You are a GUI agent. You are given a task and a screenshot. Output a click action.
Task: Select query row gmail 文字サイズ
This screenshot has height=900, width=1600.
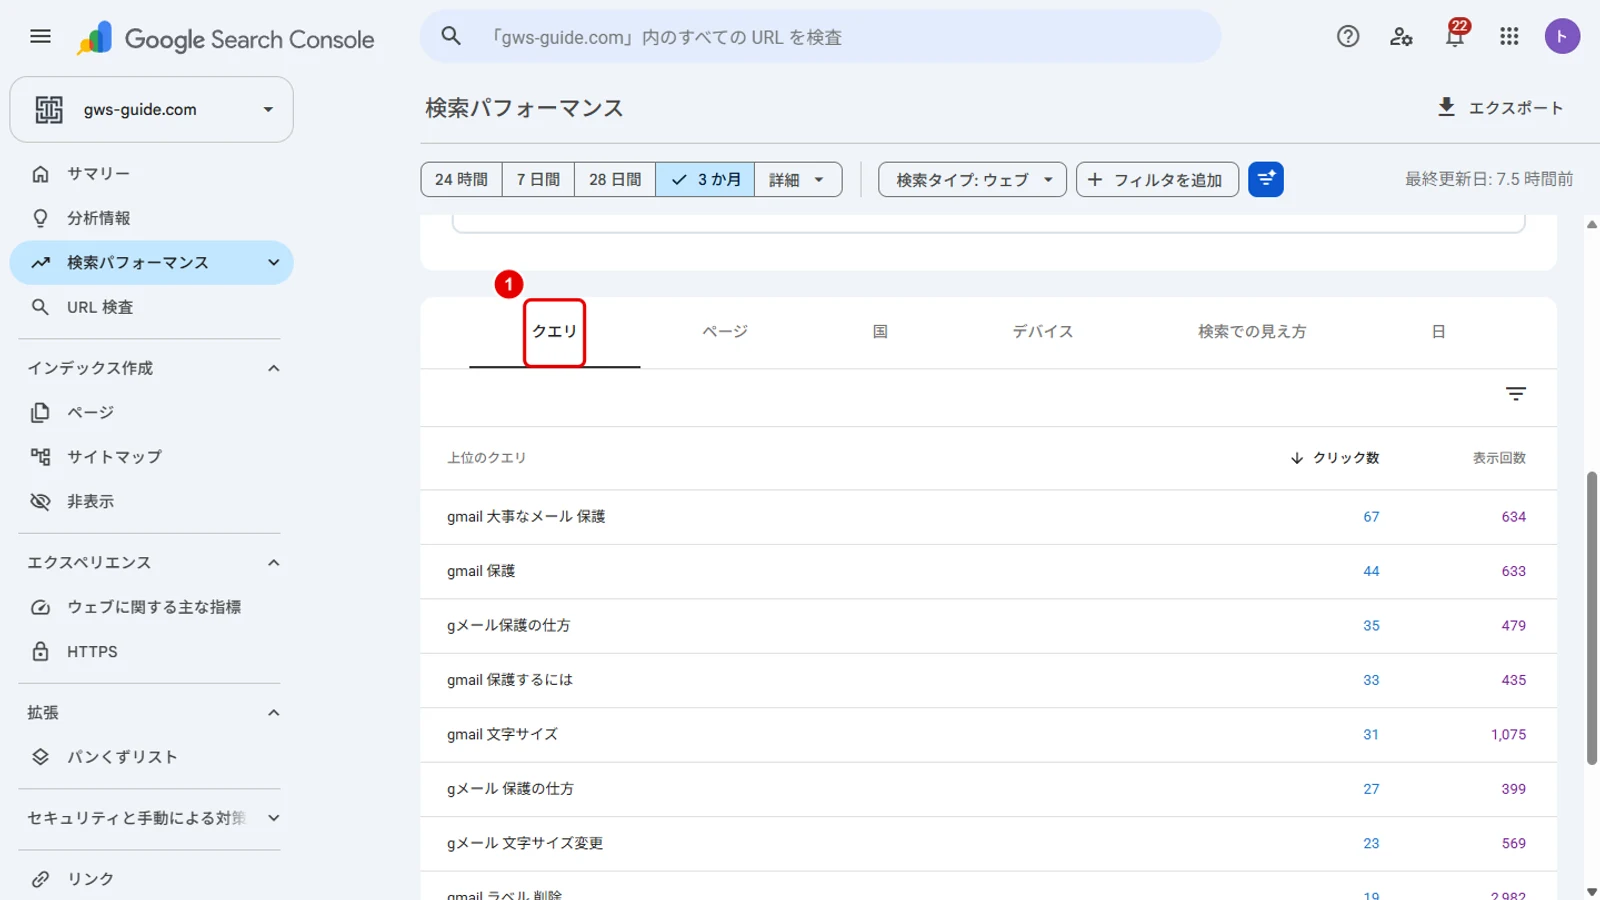click(x=988, y=735)
